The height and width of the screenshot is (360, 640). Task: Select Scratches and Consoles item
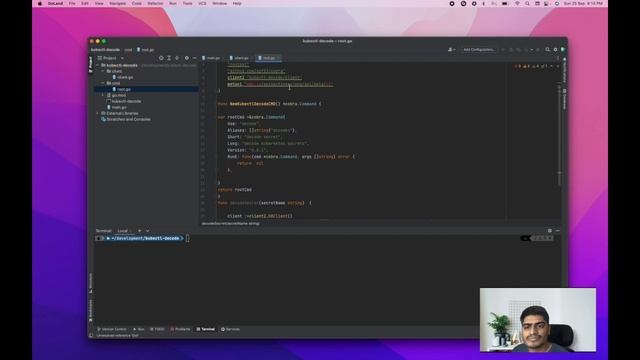click(x=126, y=119)
